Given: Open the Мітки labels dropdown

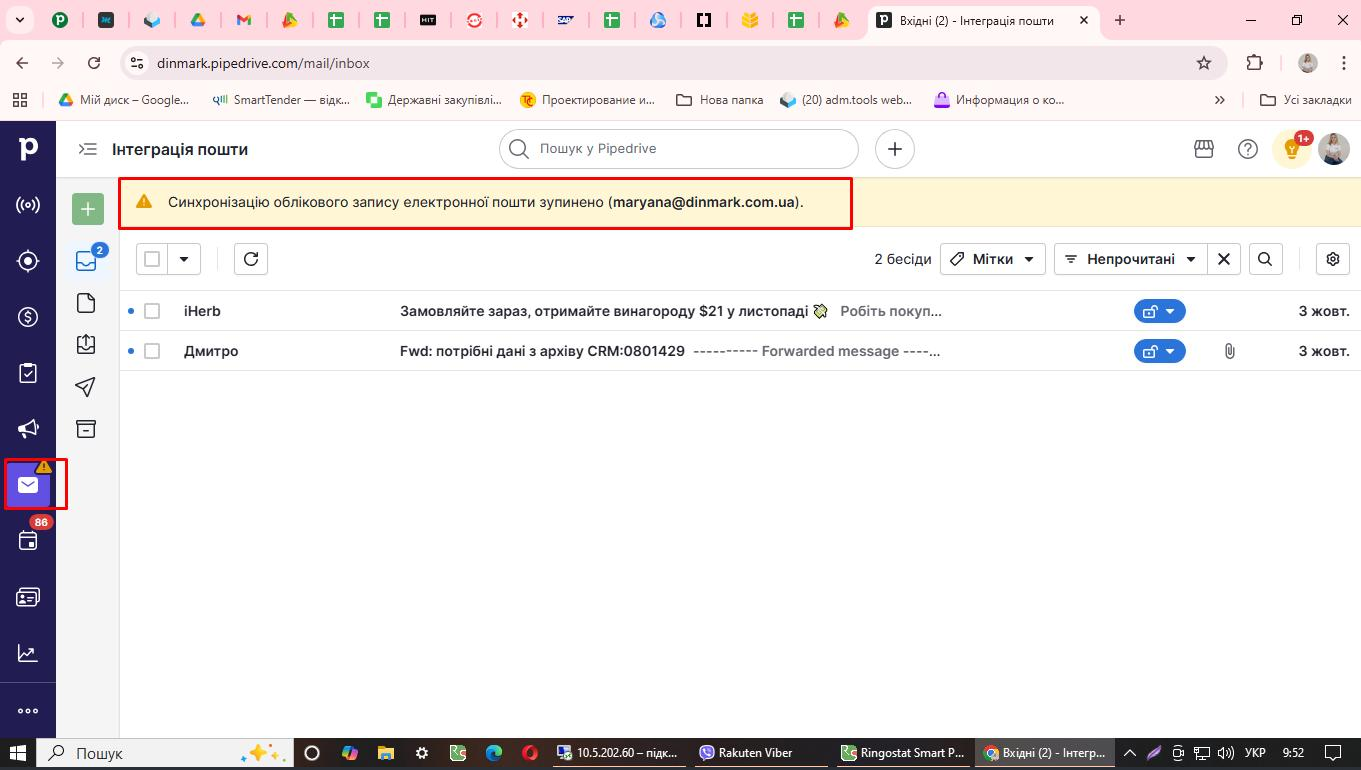Looking at the screenshot, I should [993, 259].
